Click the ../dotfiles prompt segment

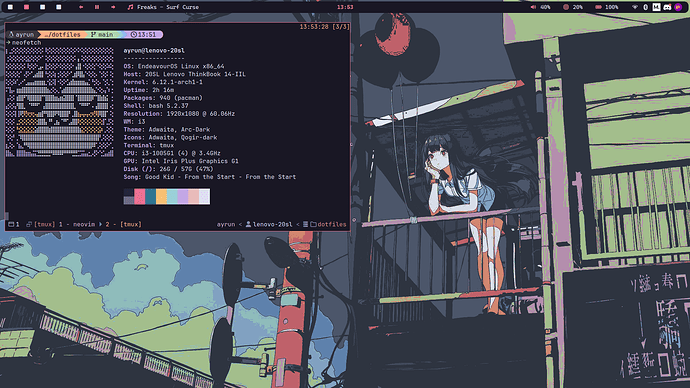62,34
